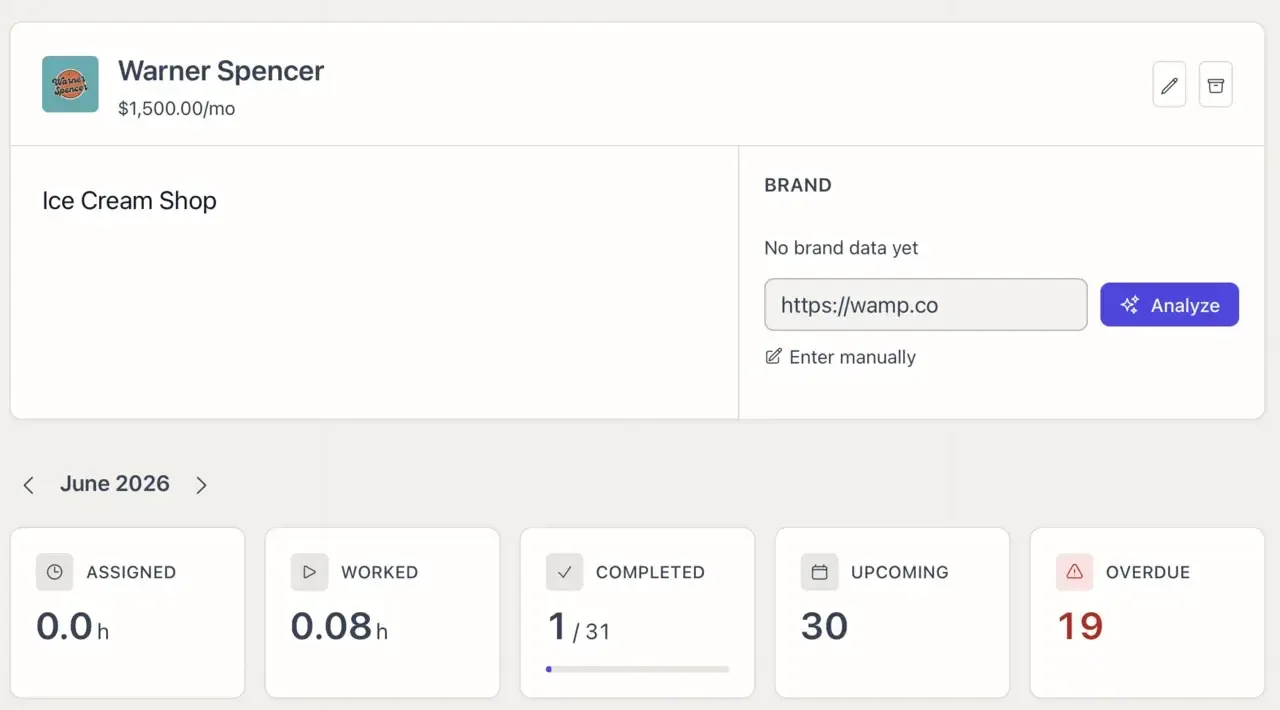The image size is (1280, 710).
Task: Click the $1,500.00/mo retainer text
Action: point(177,108)
